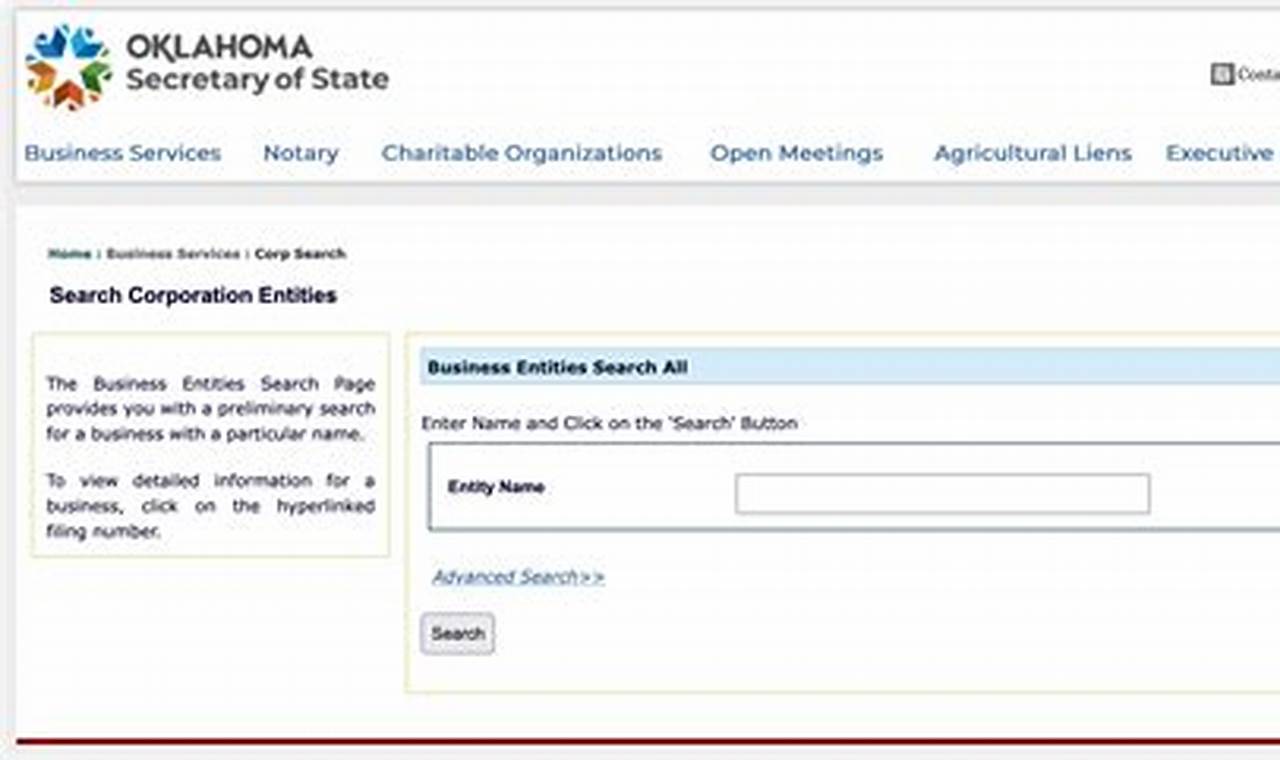Open the Open Meetings navigation item

pyautogui.click(x=796, y=153)
